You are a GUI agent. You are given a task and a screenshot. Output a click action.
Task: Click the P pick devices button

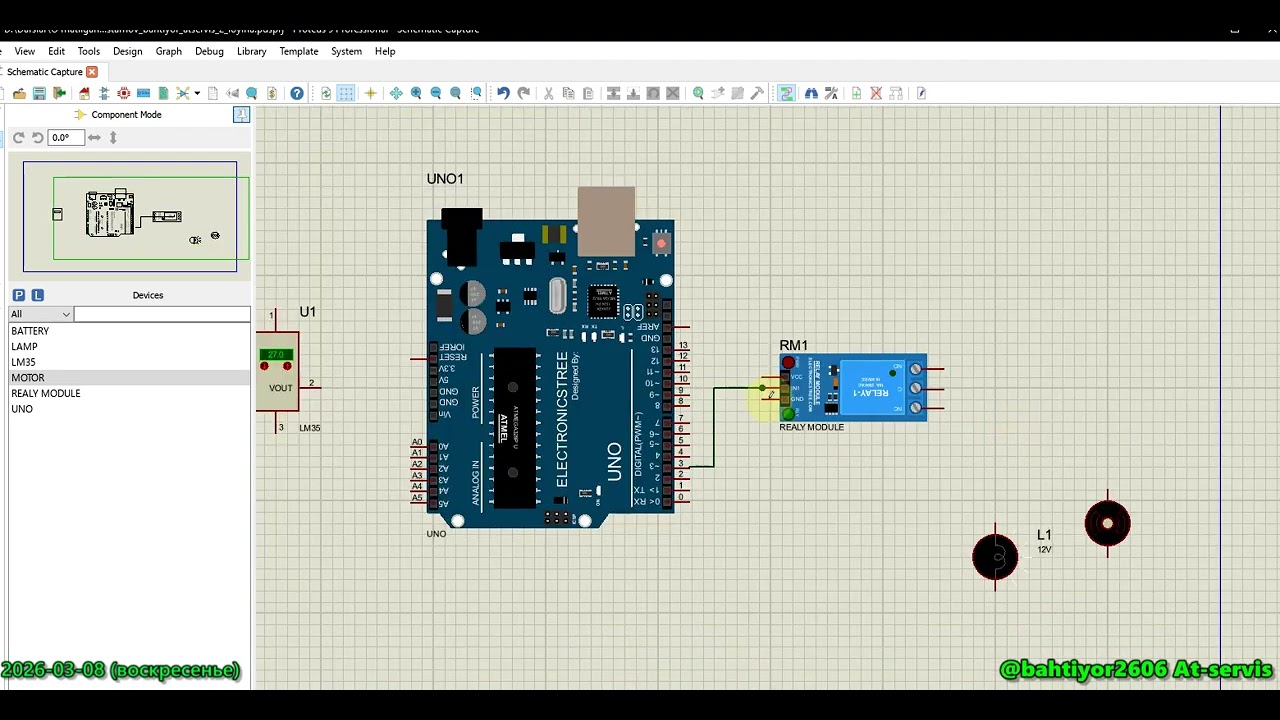[x=18, y=295]
